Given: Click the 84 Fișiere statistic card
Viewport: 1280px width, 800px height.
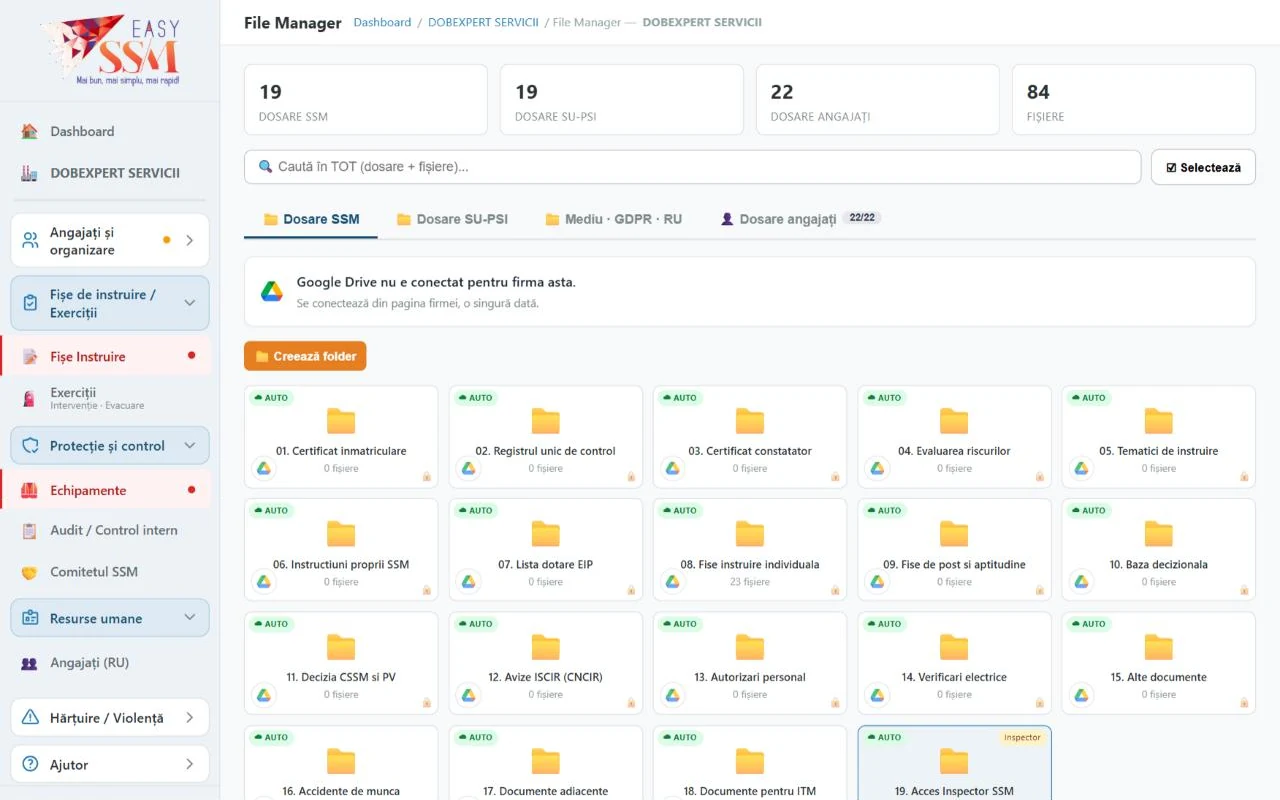Looking at the screenshot, I should click(1133, 100).
